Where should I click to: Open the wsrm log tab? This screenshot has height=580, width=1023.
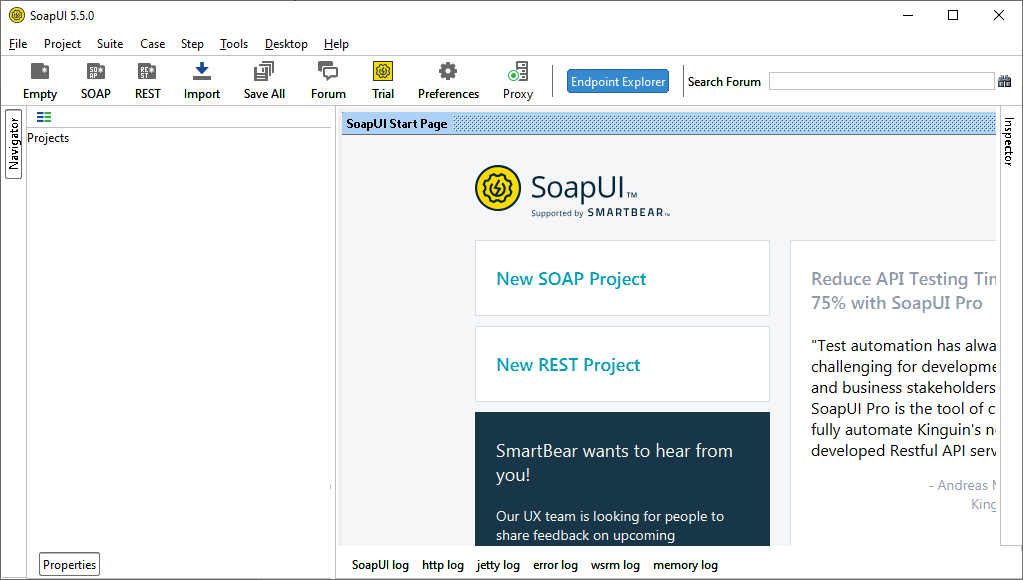(x=615, y=565)
